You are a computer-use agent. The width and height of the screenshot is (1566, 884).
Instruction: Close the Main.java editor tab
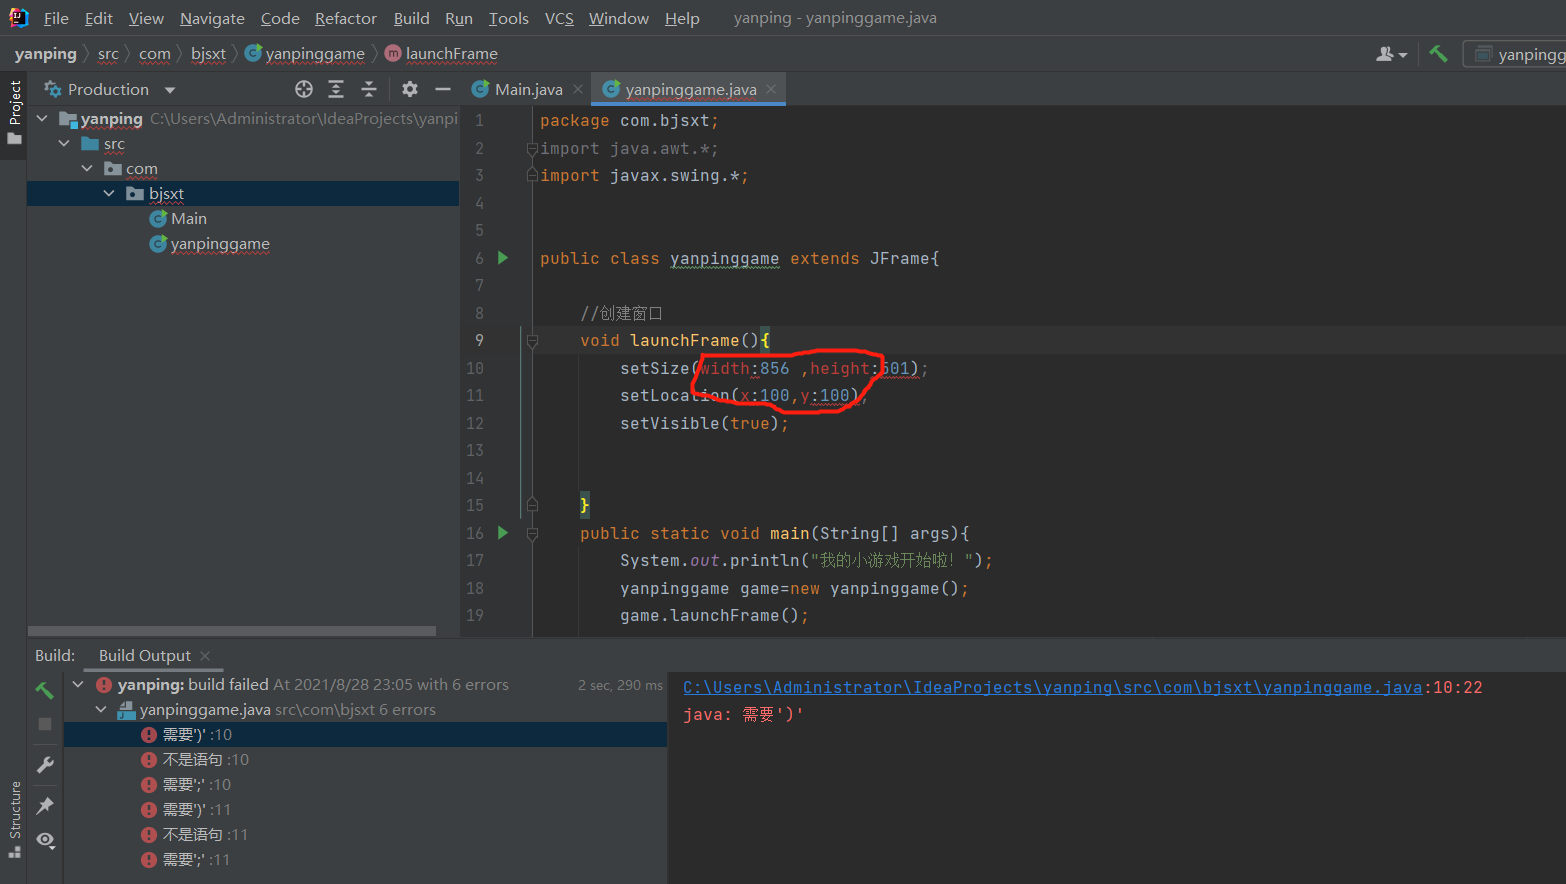point(578,89)
